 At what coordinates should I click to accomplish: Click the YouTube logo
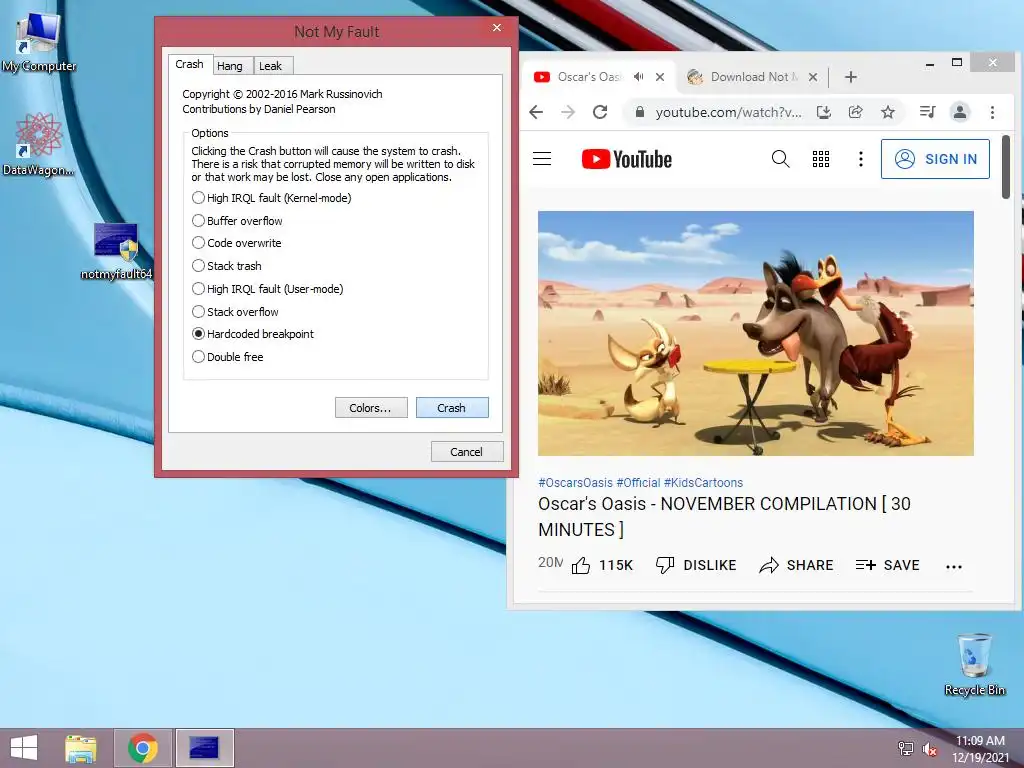[626, 159]
